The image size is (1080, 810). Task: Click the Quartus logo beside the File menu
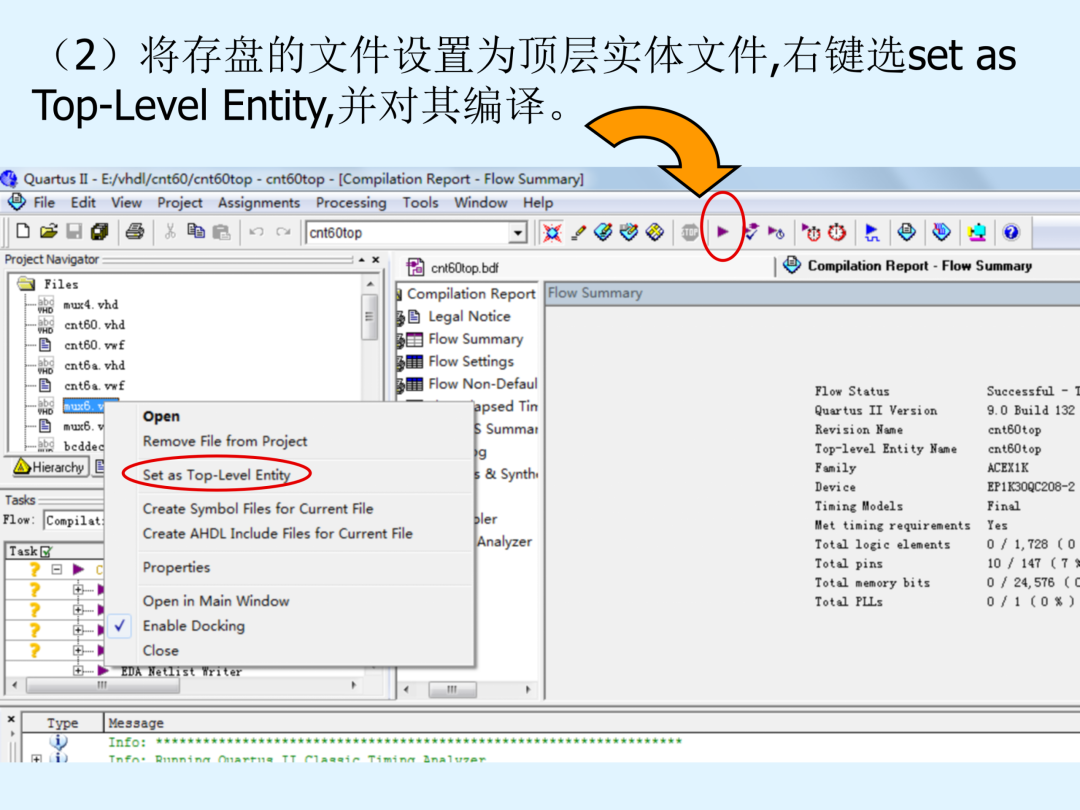pyautogui.click(x=17, y=202)
